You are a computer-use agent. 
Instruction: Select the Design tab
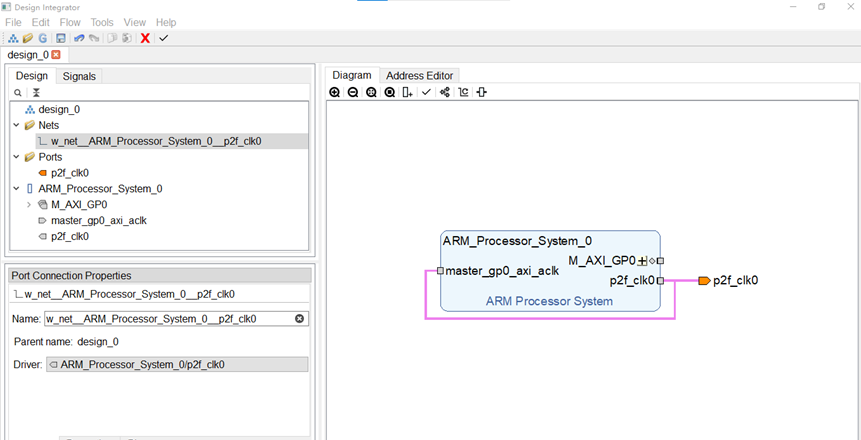coord(32,76)
